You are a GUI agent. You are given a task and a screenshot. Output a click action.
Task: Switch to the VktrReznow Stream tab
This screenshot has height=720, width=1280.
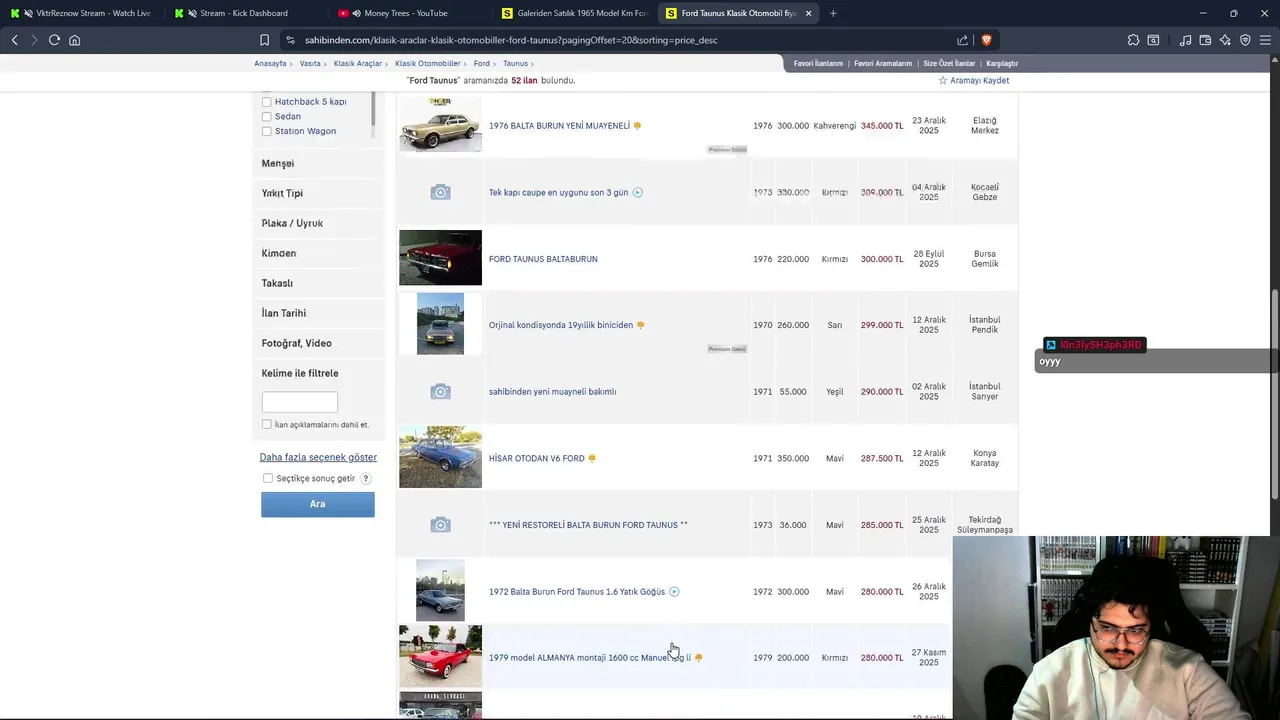click(x=83, y=13)
